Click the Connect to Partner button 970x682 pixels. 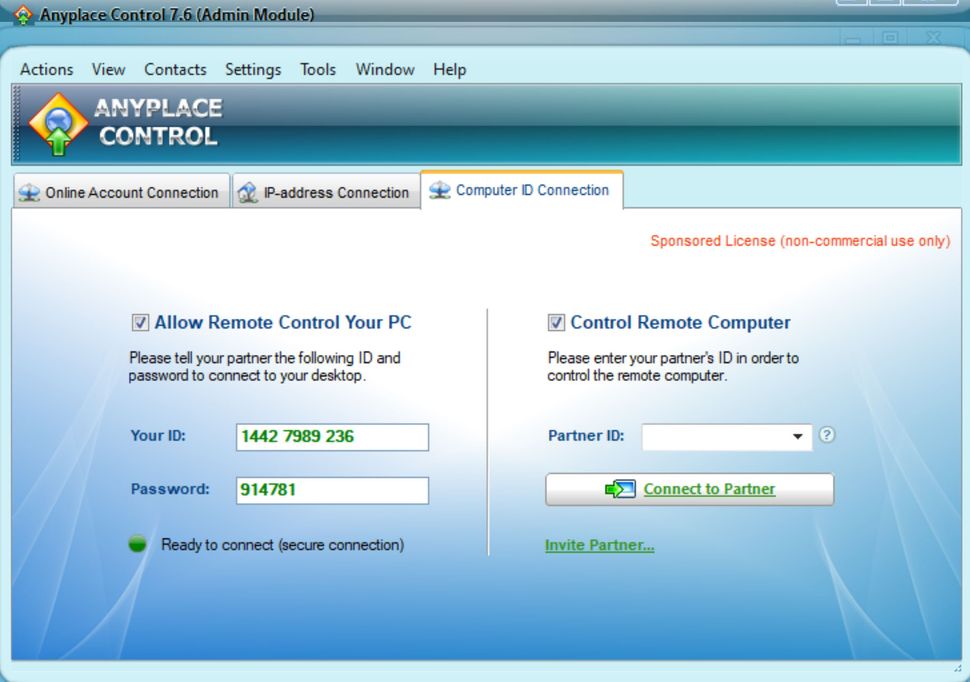pos(690,490)
